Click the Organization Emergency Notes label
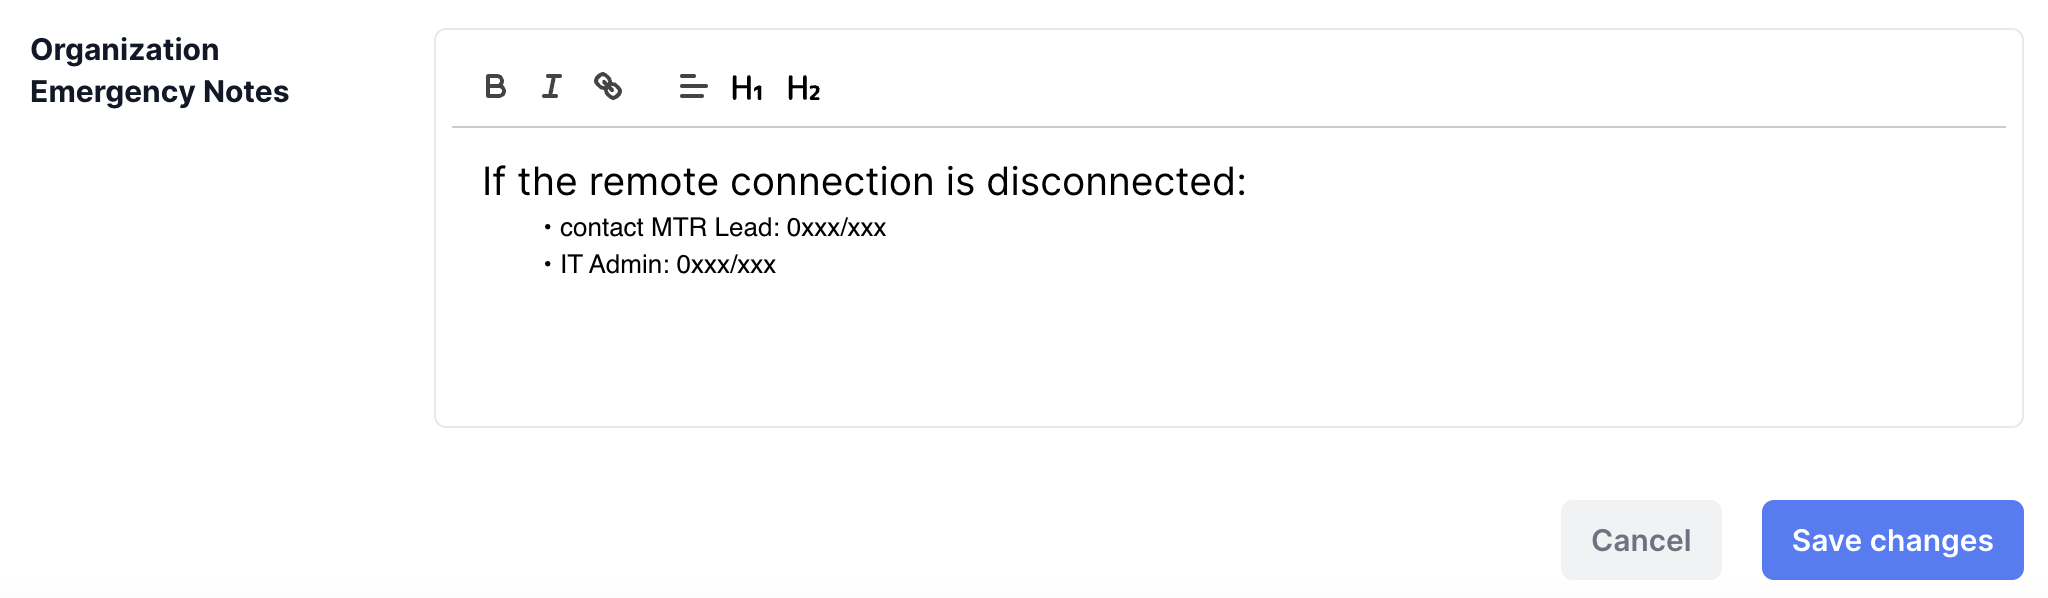Image resolution: width=2048 pixels, height=598 pixels. click(x=159, y=70)
